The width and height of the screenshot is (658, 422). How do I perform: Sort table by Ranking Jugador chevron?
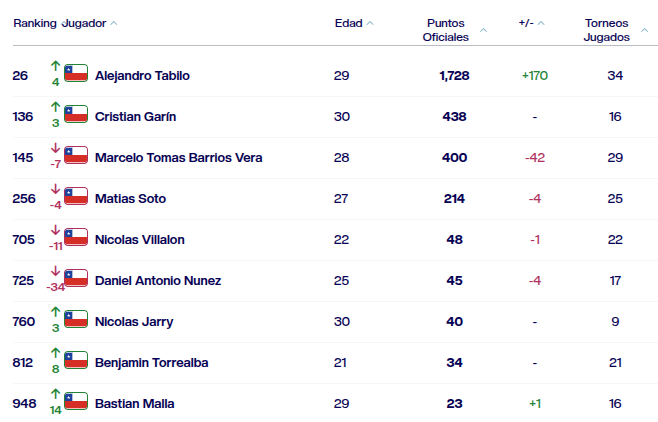coord(114,23)
